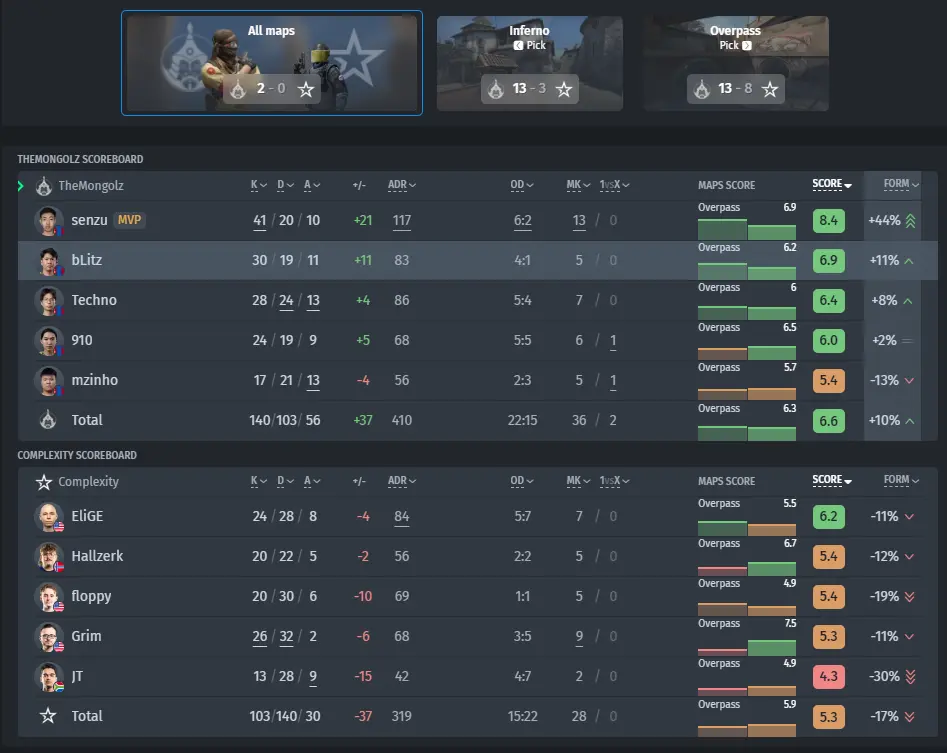This screenshot has height=753, width=947.
Task: Sort TheMongolz table by OD
Action: [x=522, y=185]
